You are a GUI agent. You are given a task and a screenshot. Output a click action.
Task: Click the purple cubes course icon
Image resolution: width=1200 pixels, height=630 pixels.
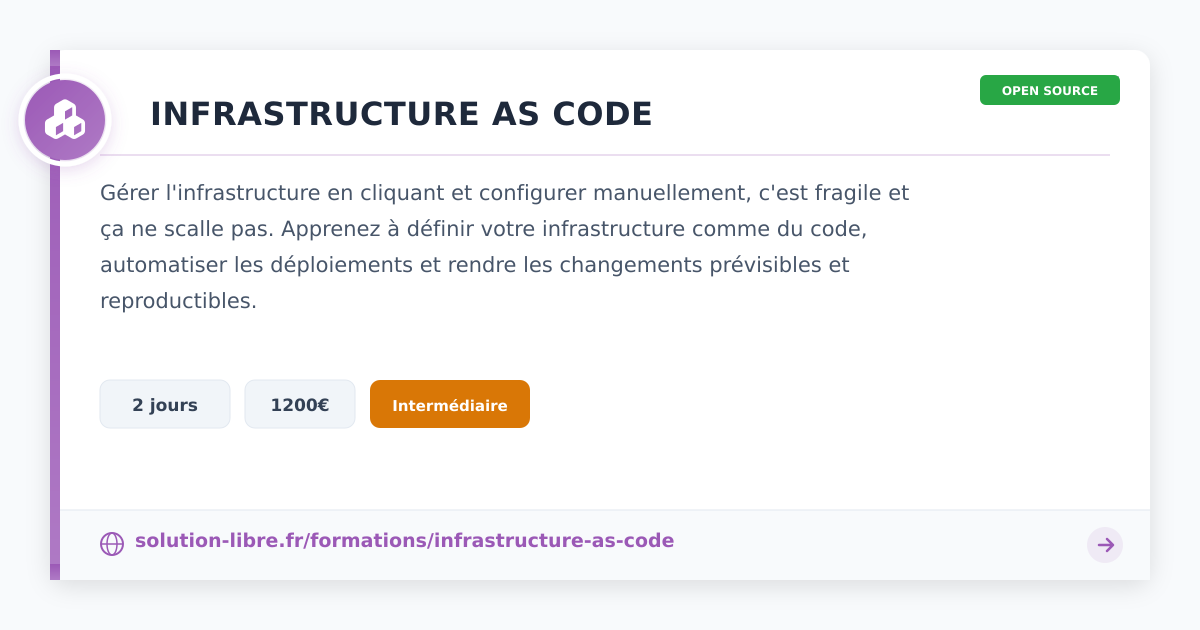(65, 120)
